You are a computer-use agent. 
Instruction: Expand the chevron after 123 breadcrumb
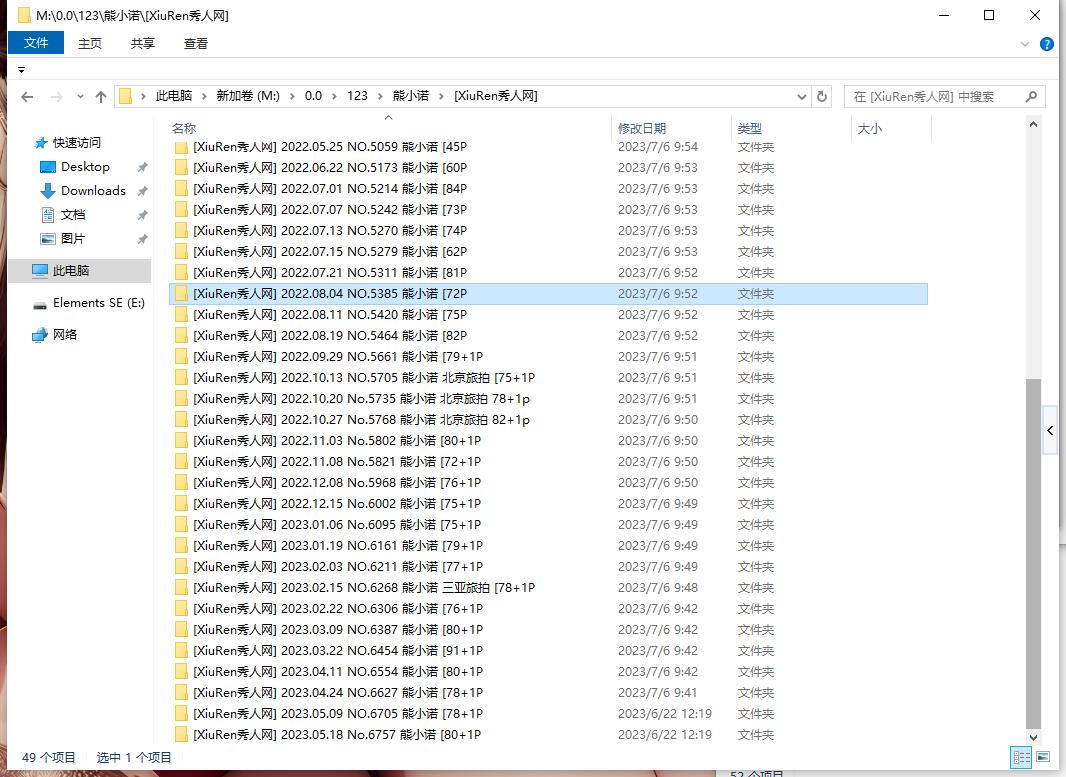[379, 97]
